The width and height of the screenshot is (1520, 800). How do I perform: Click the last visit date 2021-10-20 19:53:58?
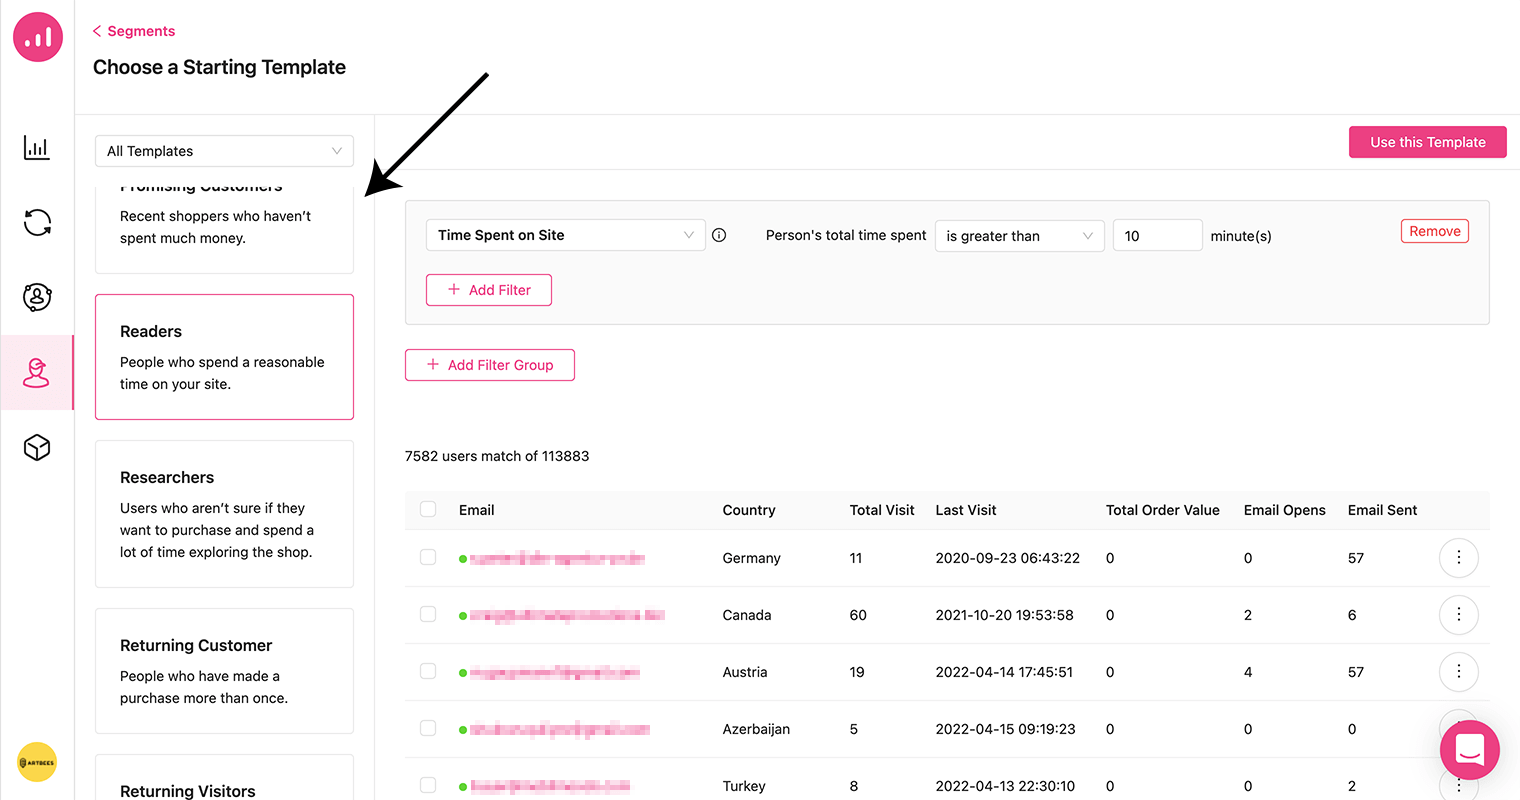[1005, 615]
